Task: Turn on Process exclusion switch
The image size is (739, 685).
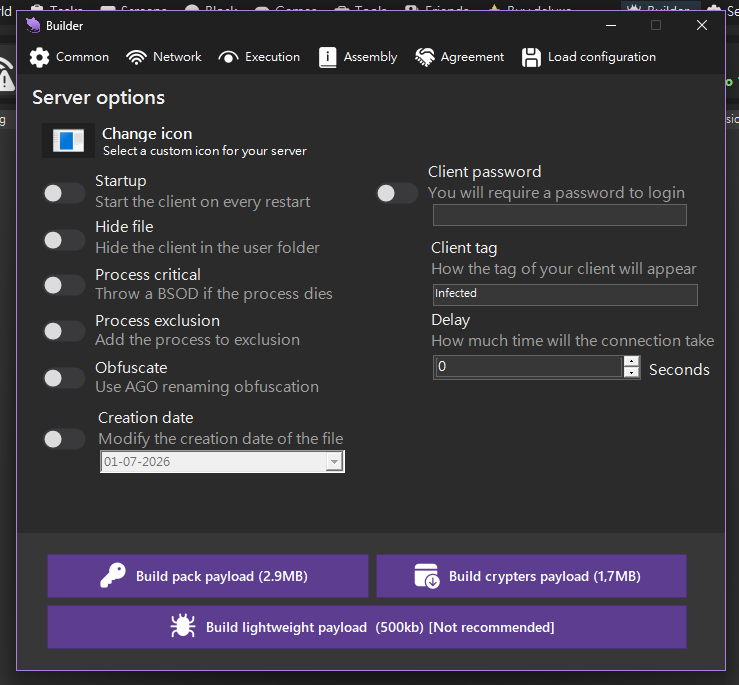Action: [x=64, y=331]
